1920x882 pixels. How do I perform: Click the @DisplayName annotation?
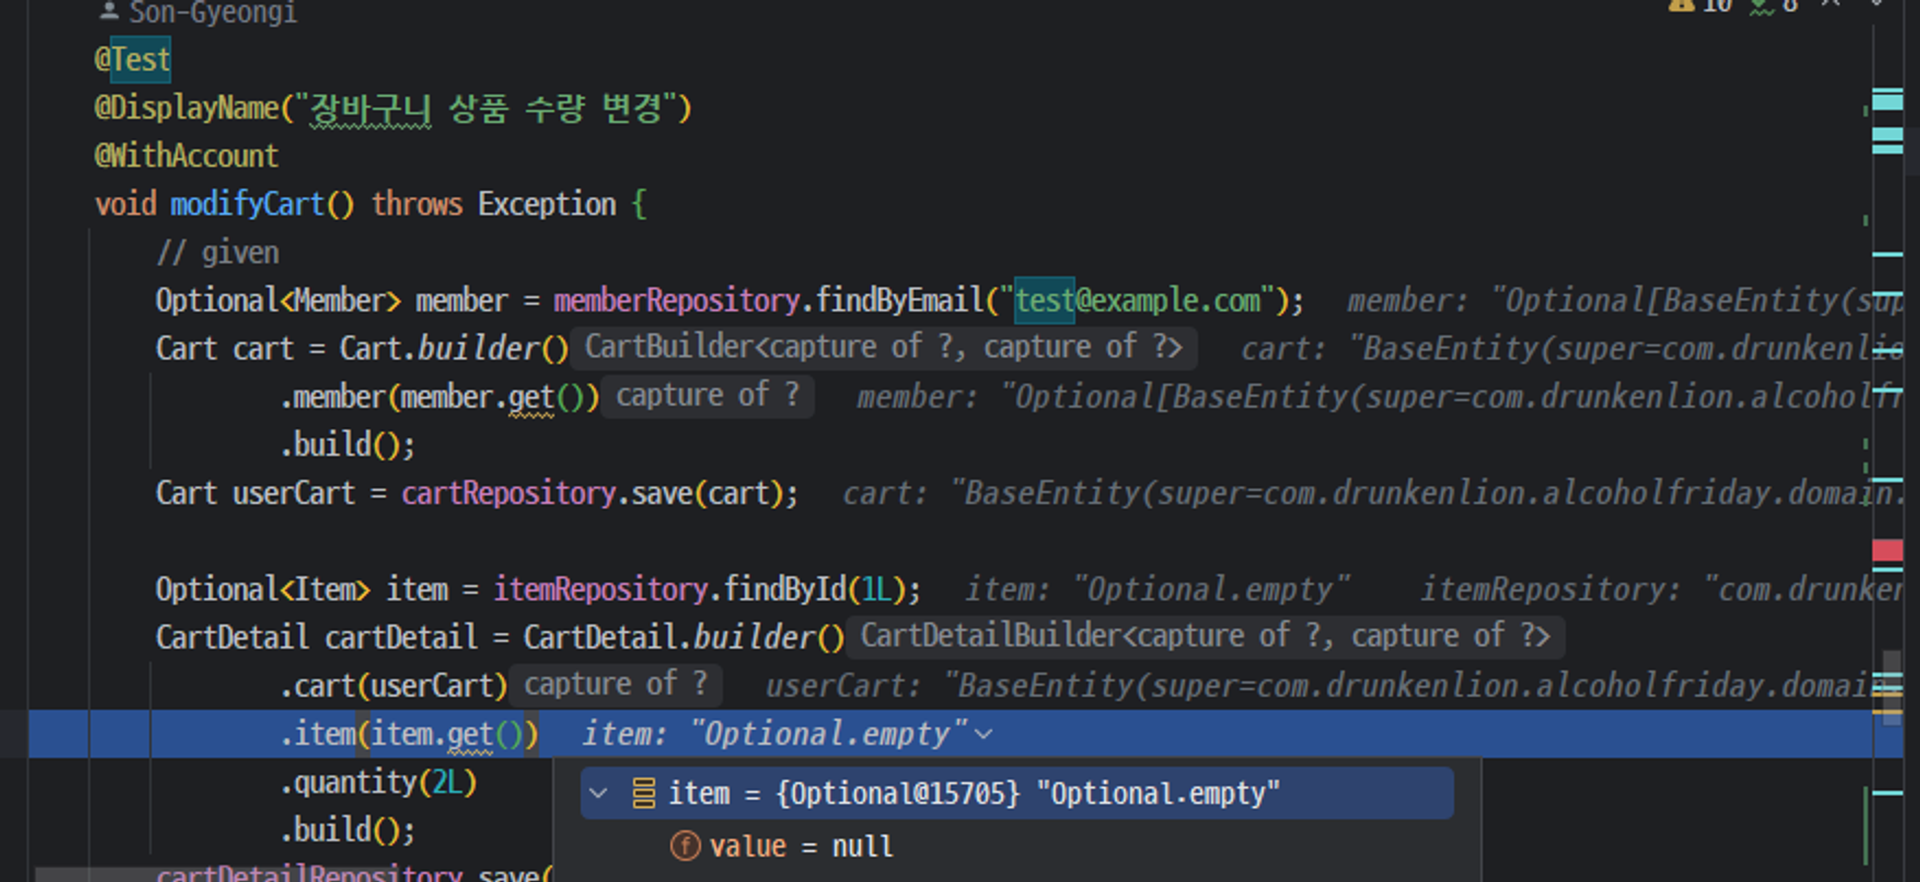[186, 107]
